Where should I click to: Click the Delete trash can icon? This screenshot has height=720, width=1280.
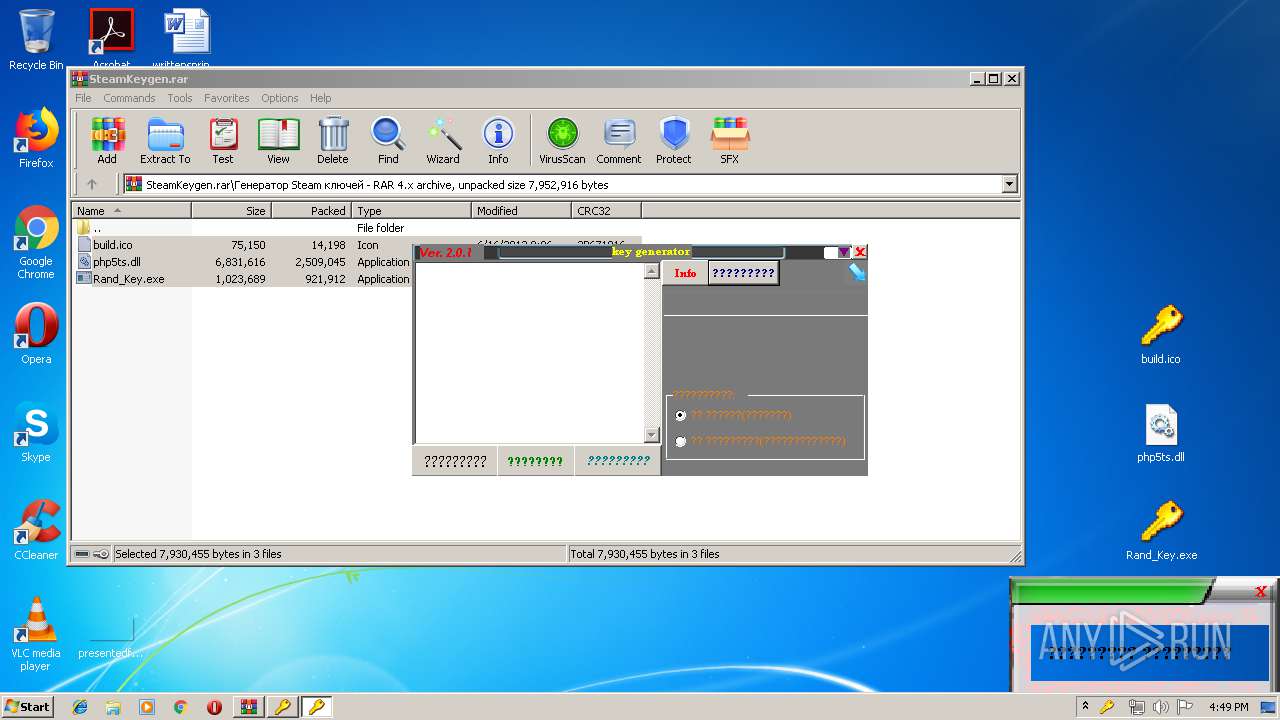pyautogui.click(x=333, y=140)
